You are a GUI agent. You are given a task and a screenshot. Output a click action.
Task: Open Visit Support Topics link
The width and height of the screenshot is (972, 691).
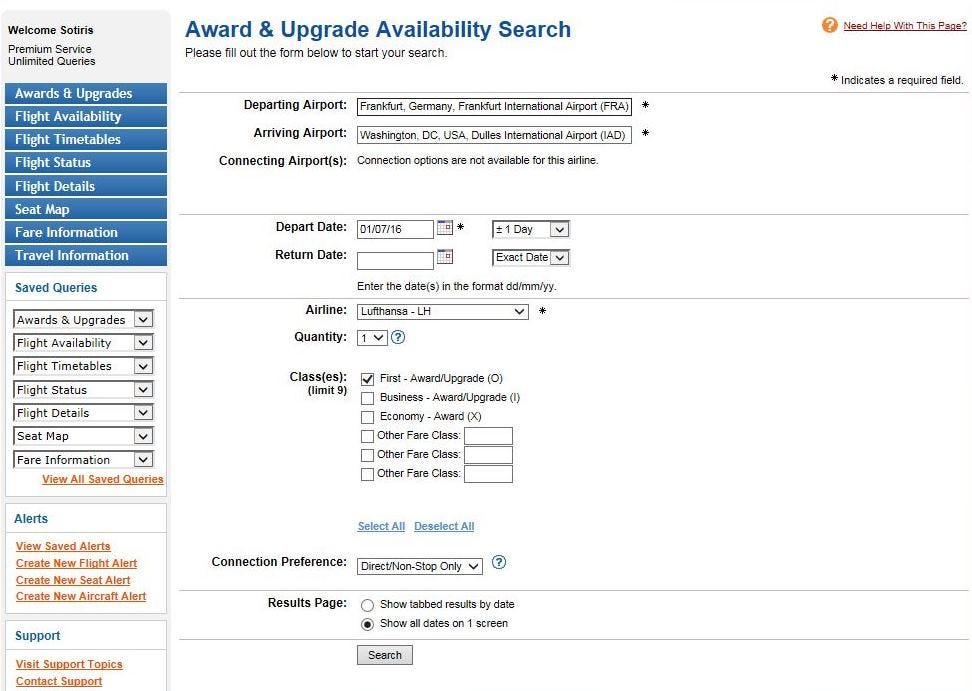click(69, 664)
